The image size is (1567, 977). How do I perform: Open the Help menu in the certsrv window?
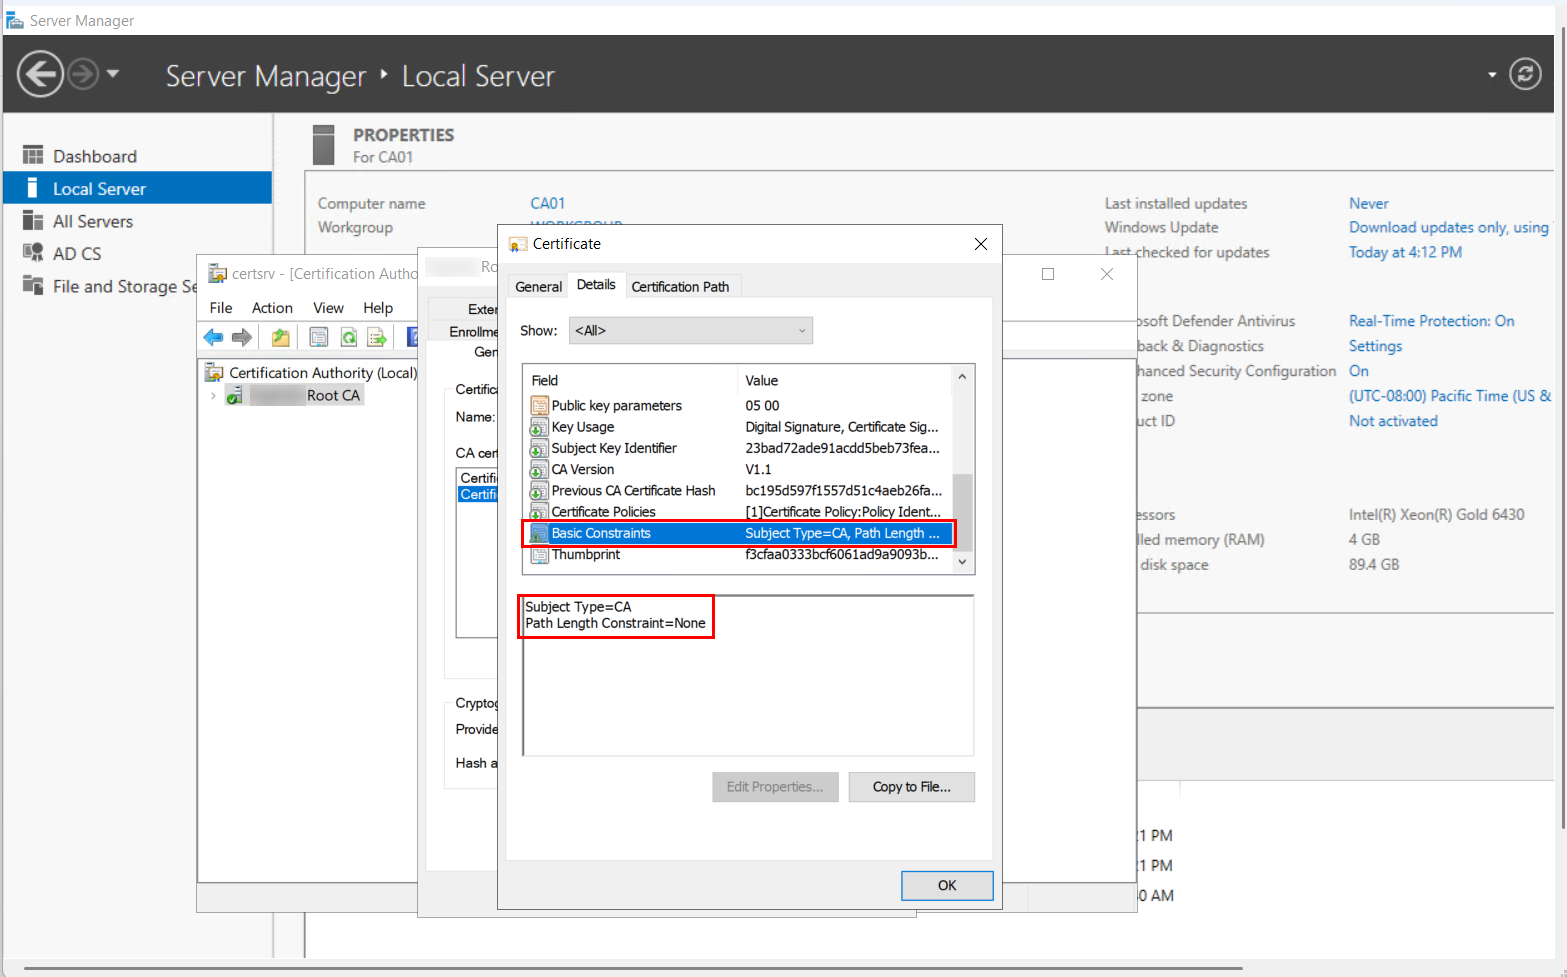tap(378, 308)
